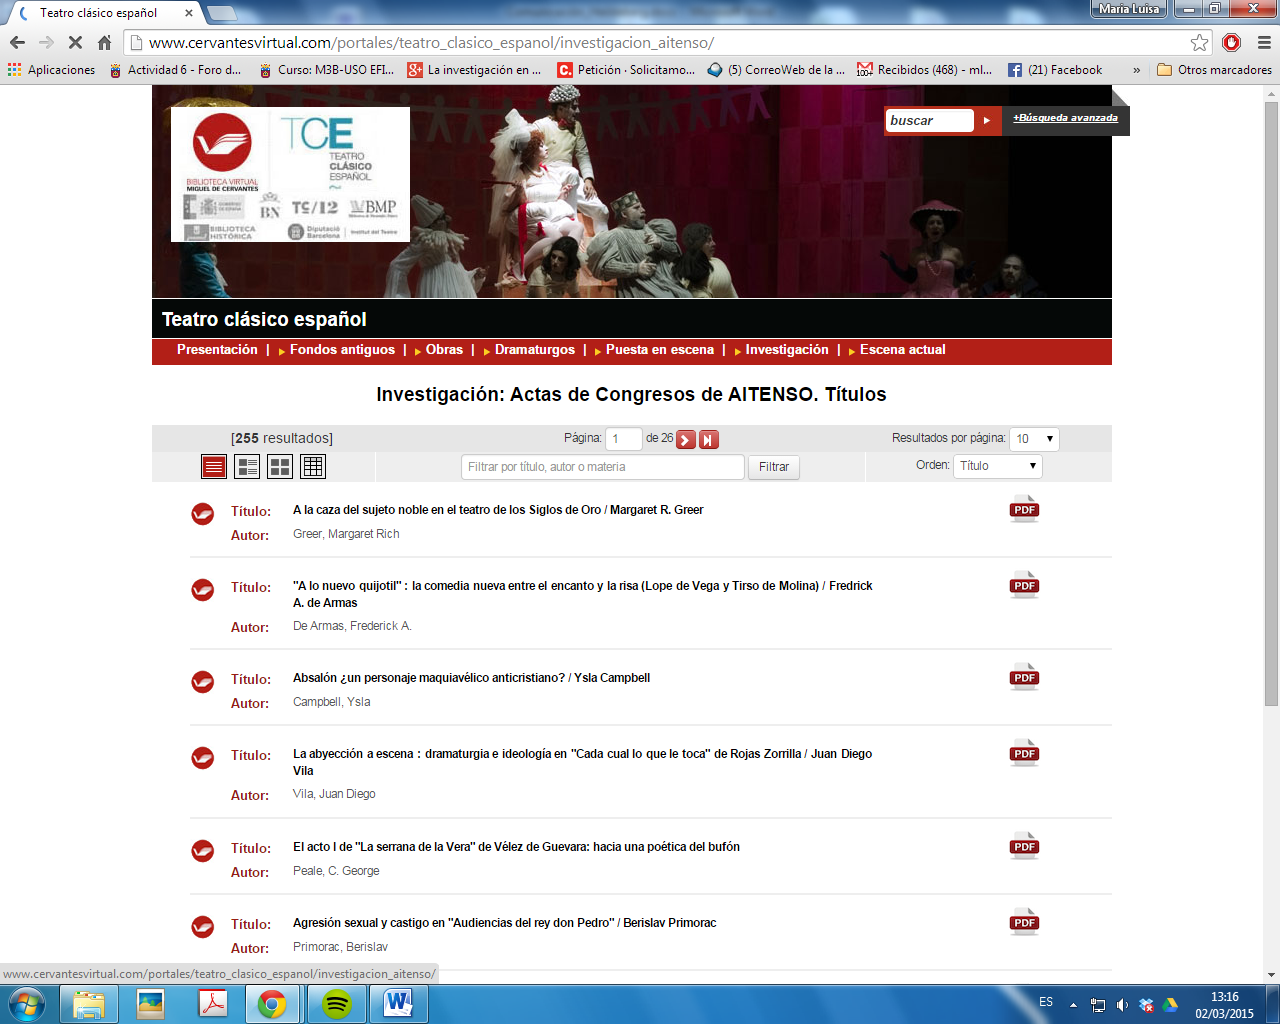Click the Filtrar button
Viewport: 1280px width, 1024px height.
click(x=774, y=467)
